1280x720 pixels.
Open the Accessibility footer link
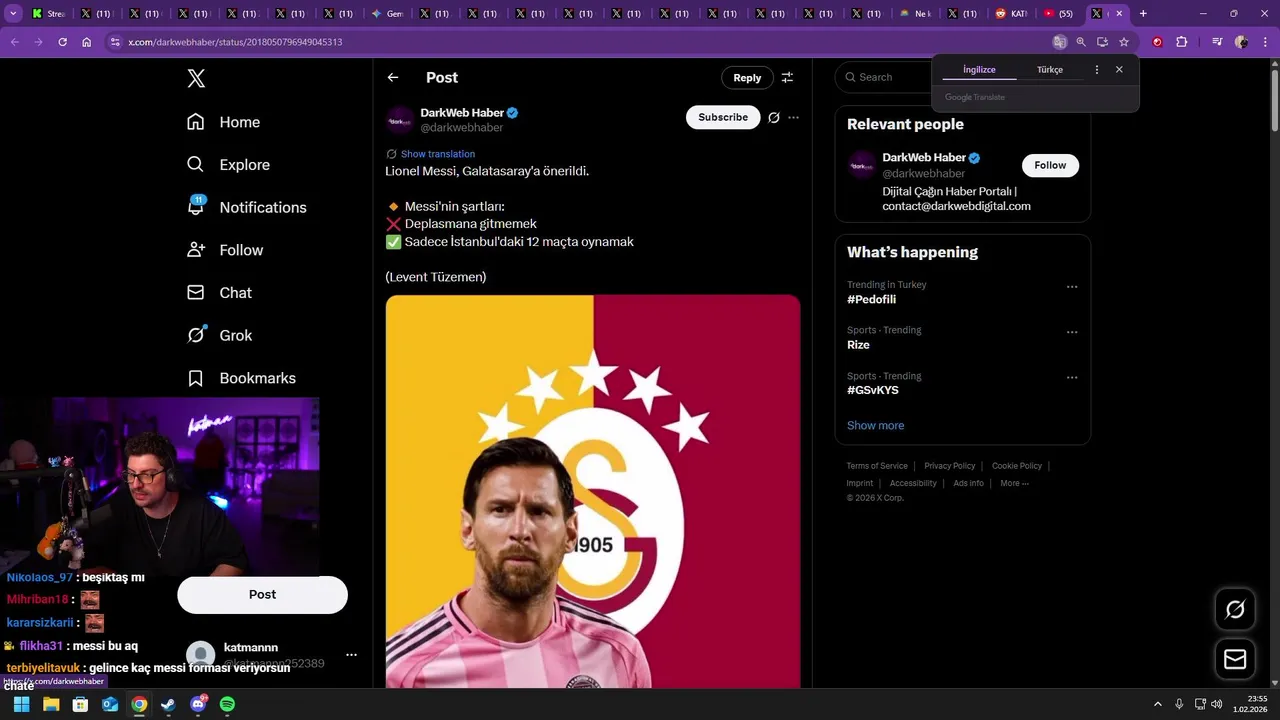(x=913, y=483)
